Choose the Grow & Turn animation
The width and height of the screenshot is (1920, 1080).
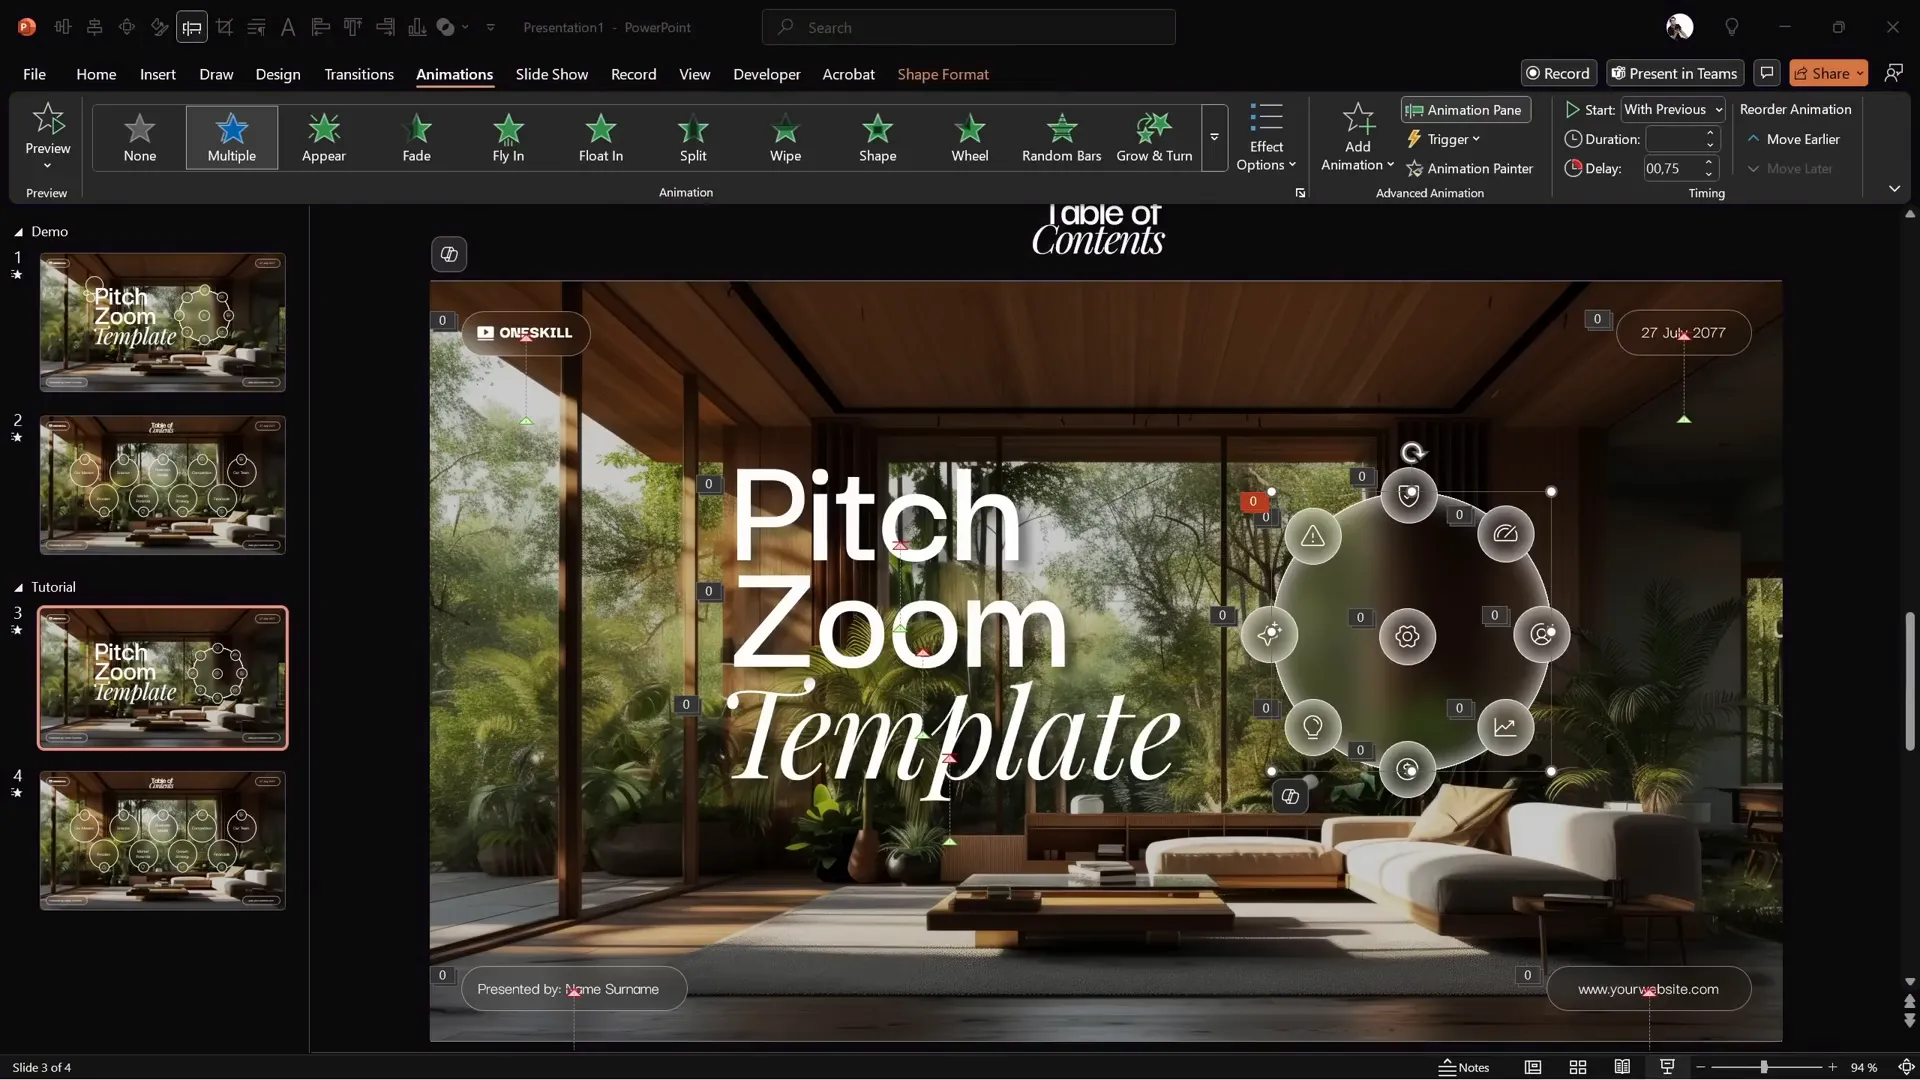1153,137
